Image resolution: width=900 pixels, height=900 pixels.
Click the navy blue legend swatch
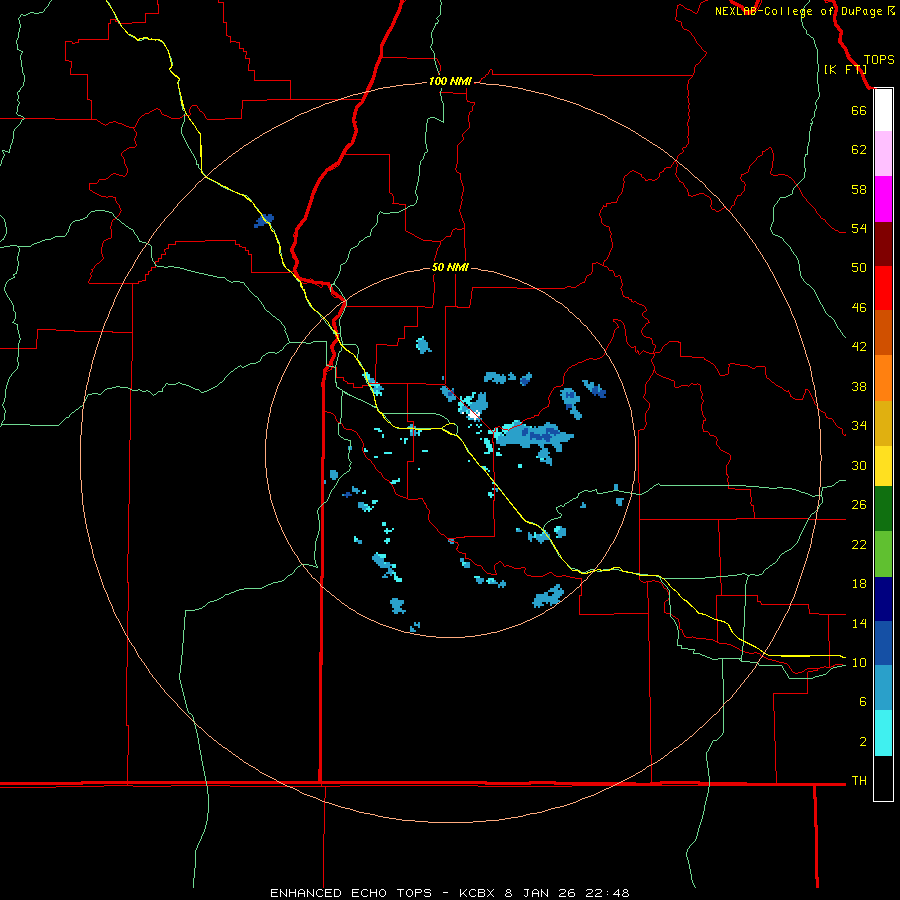click(x=883, y=599)
